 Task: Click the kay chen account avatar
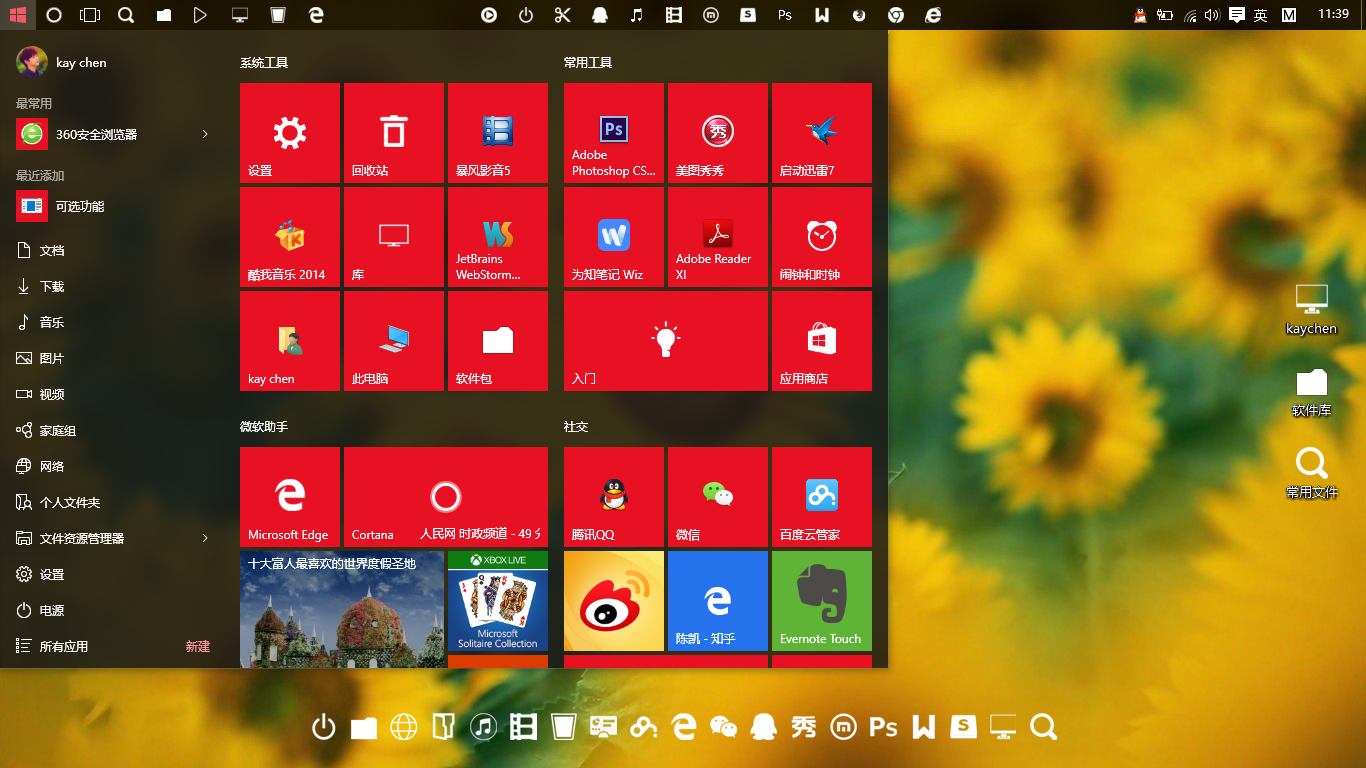(x=32, y=62)
